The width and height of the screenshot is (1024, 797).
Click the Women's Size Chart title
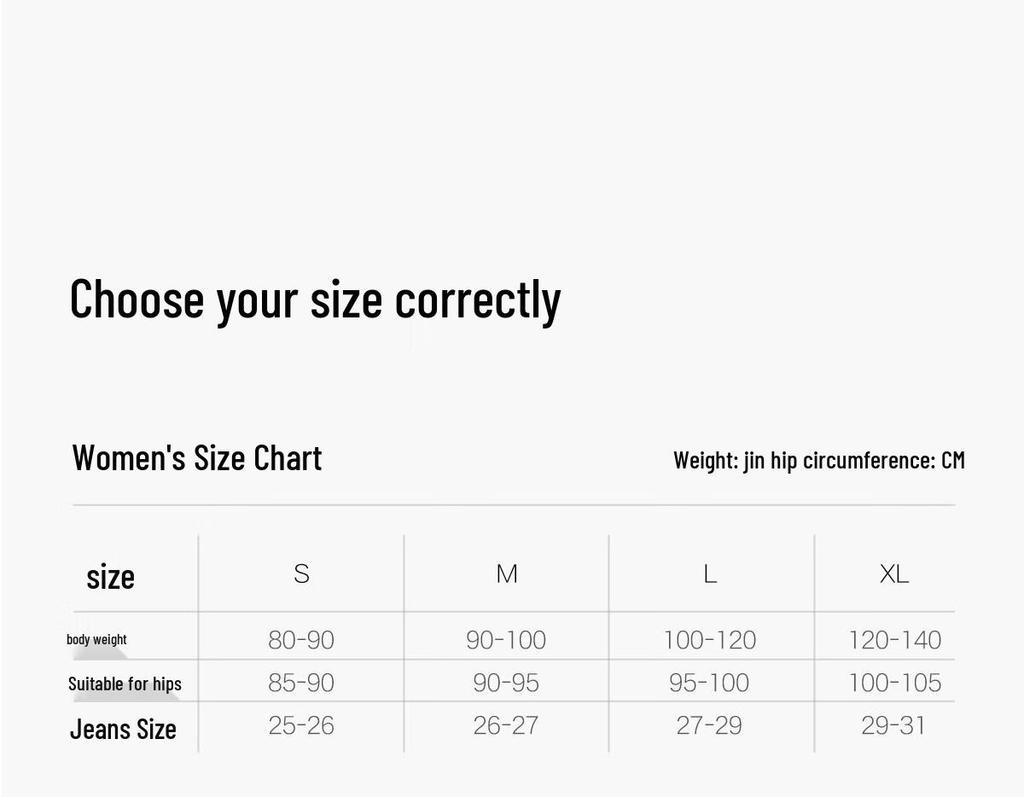(x=197, y=458)
